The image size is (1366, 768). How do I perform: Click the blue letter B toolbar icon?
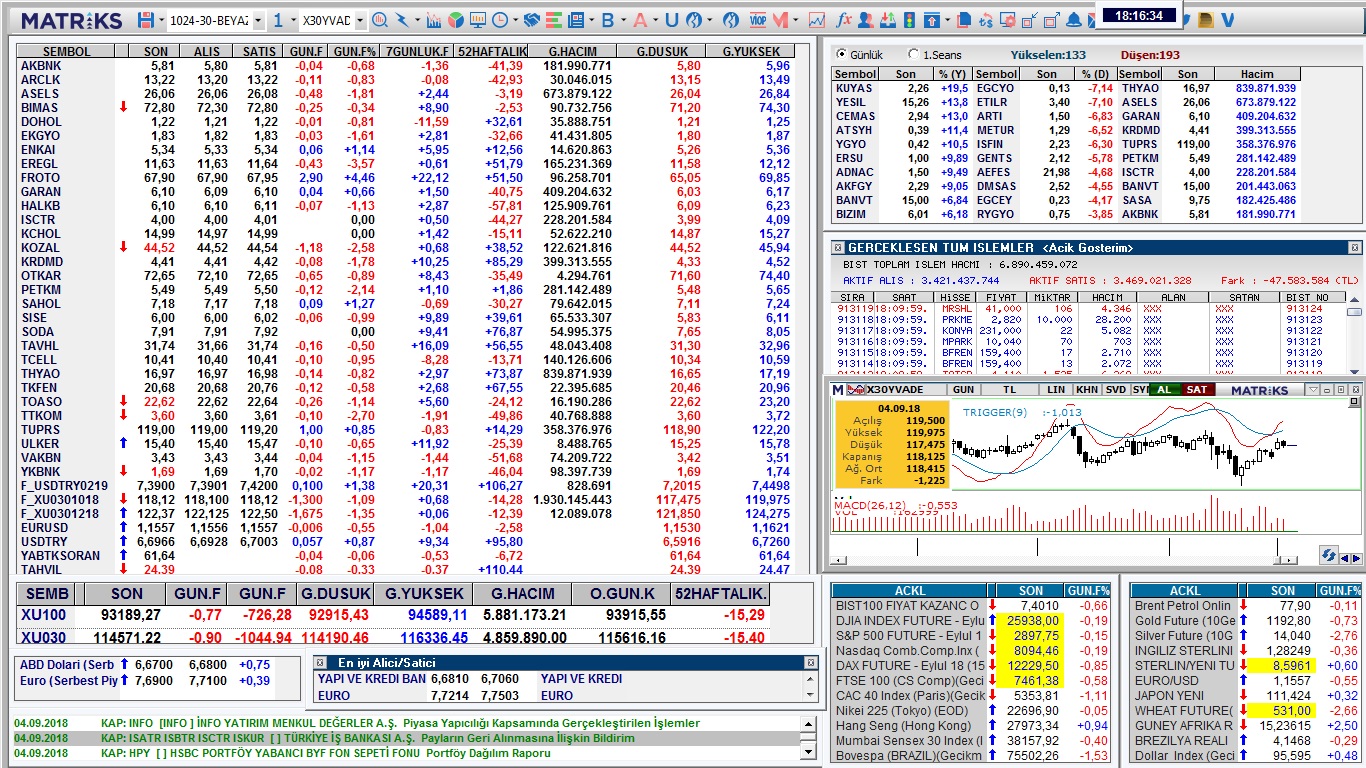click(x=608, y=20)
